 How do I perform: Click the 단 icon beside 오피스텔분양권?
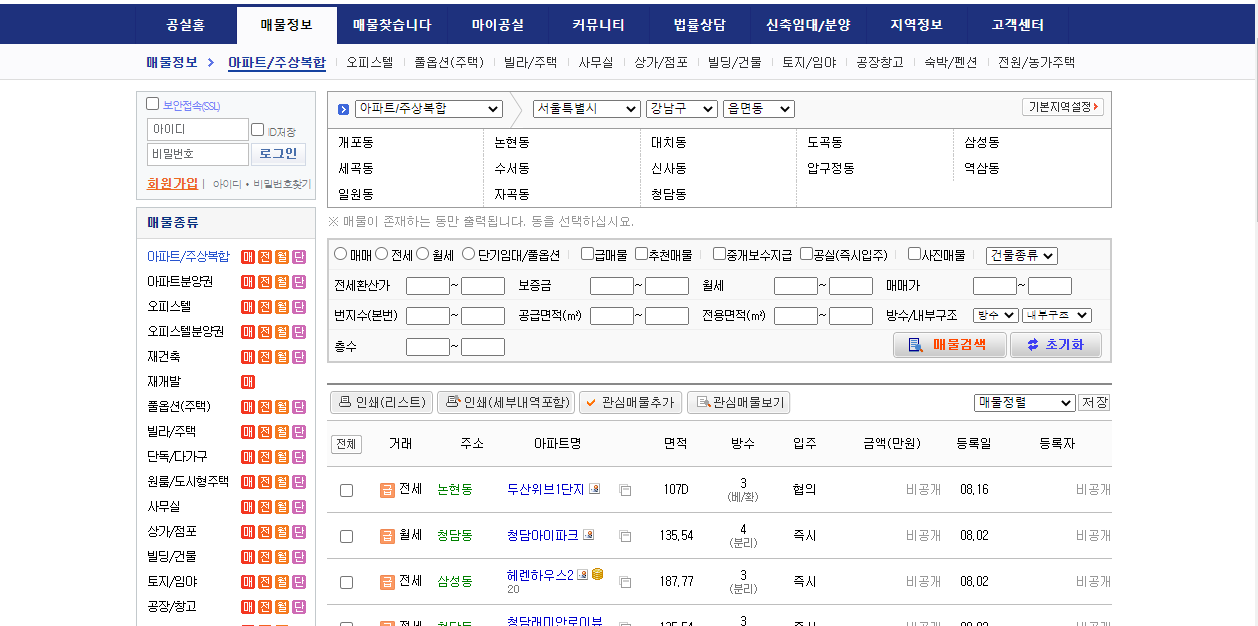click(299, 331)
